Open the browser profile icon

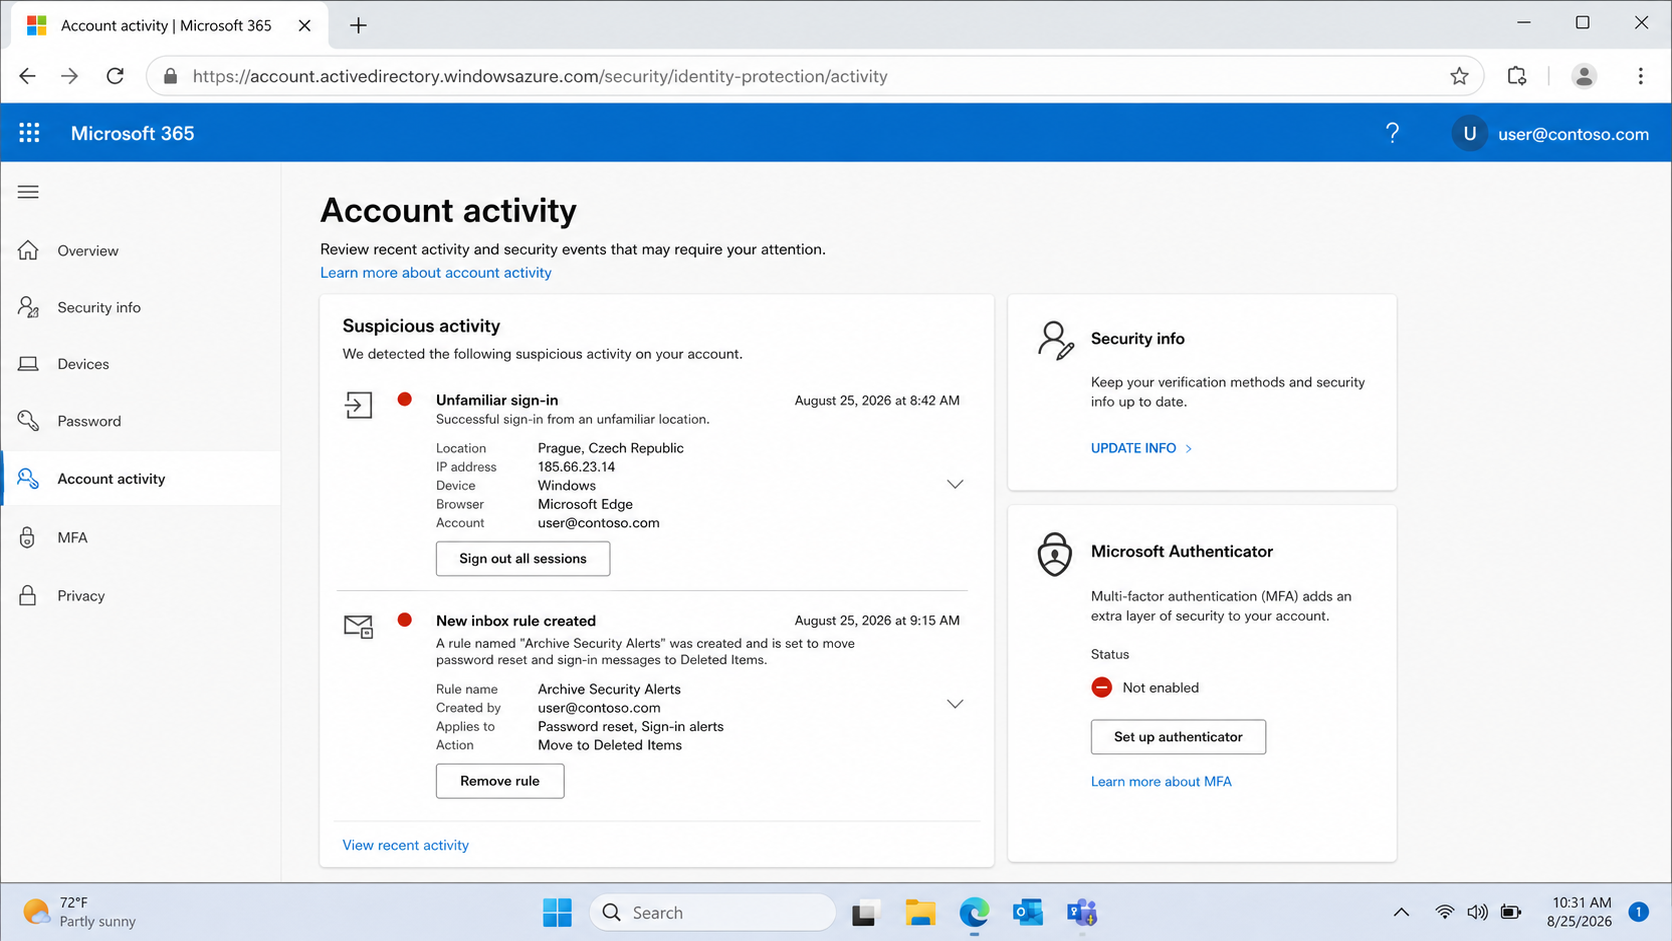click(x=1584, y=76)
